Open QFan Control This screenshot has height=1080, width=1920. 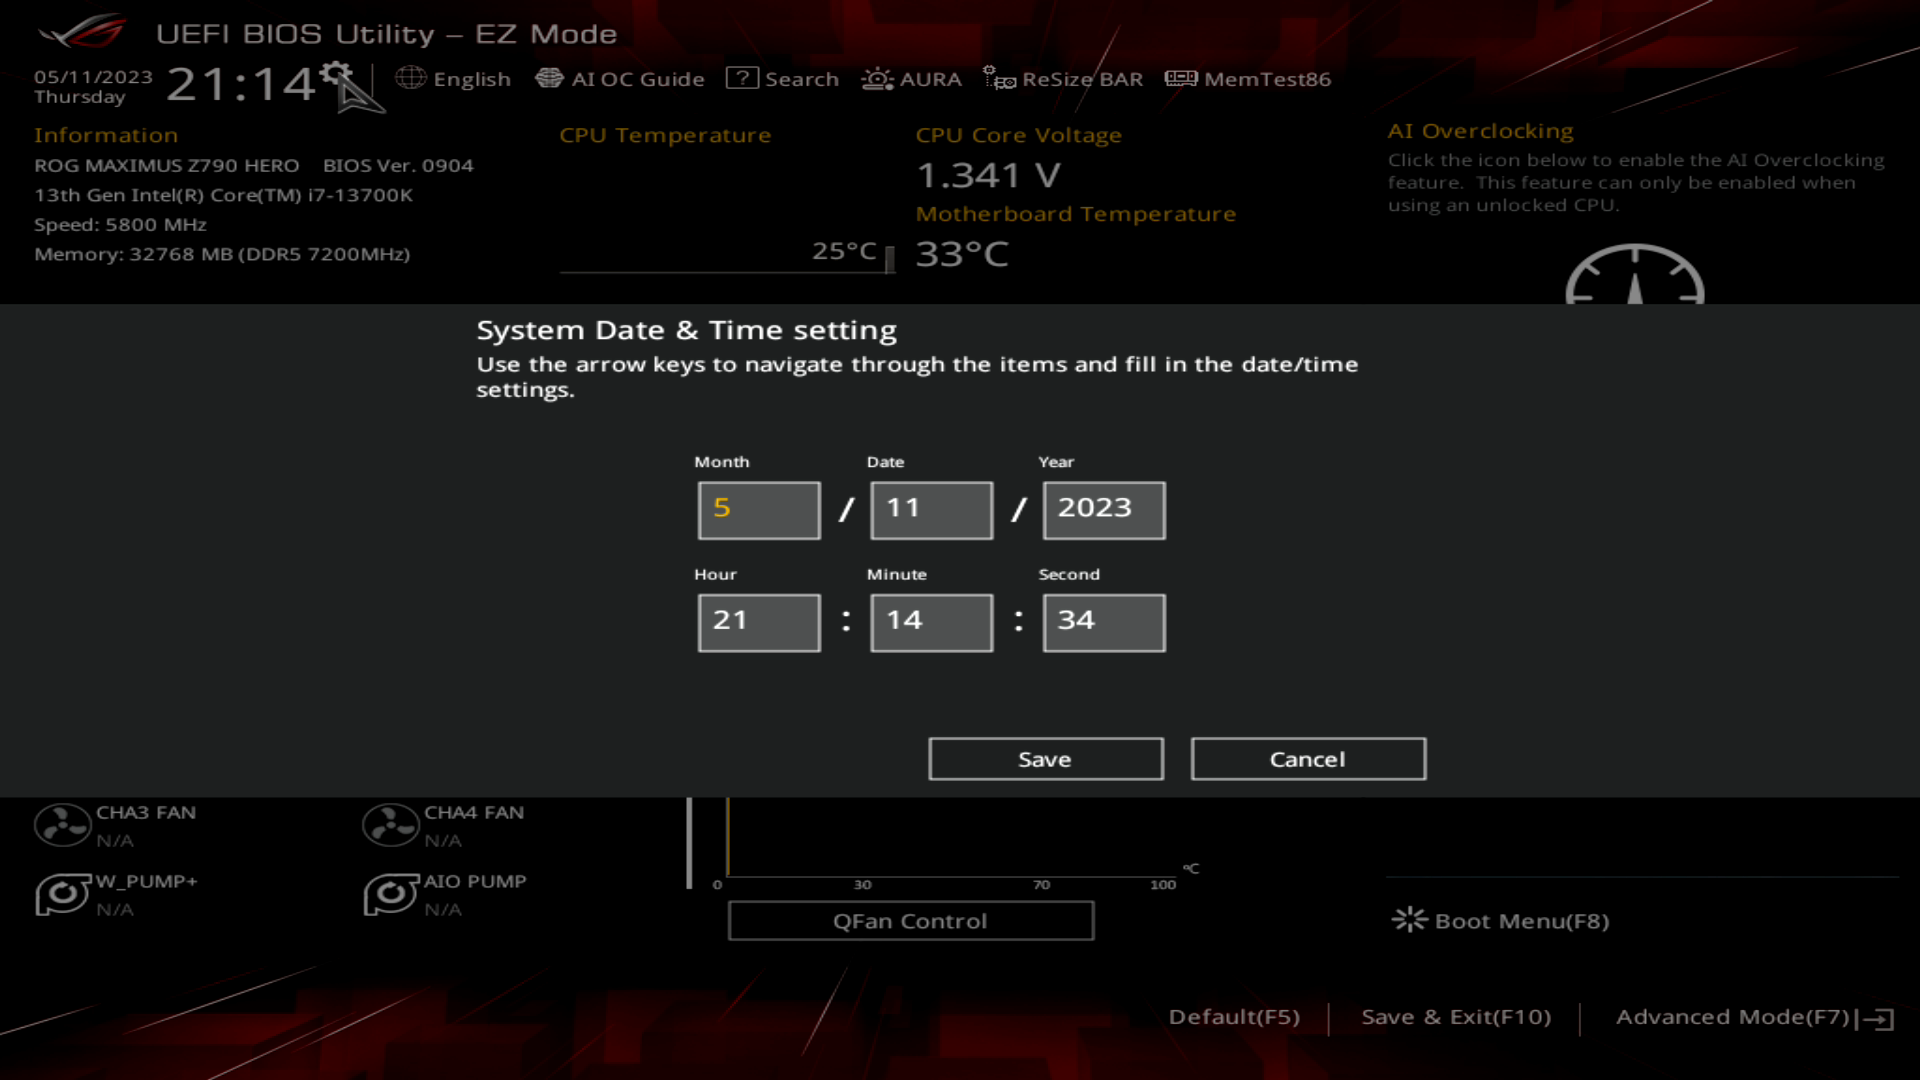coord(911,921)
